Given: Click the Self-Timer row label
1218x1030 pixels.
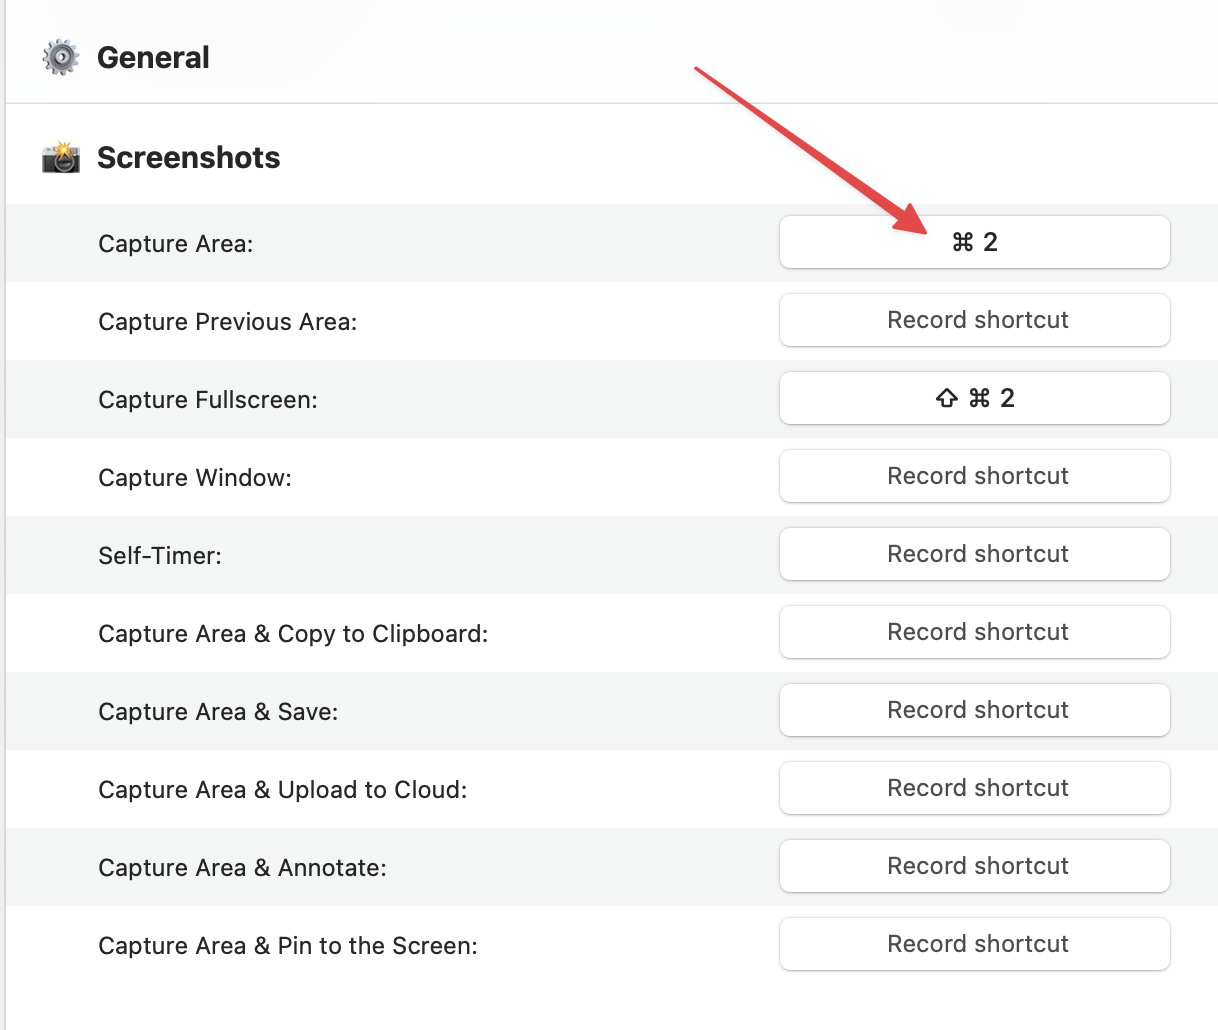Looking at the screenshot, I should [x=159, y=556].
